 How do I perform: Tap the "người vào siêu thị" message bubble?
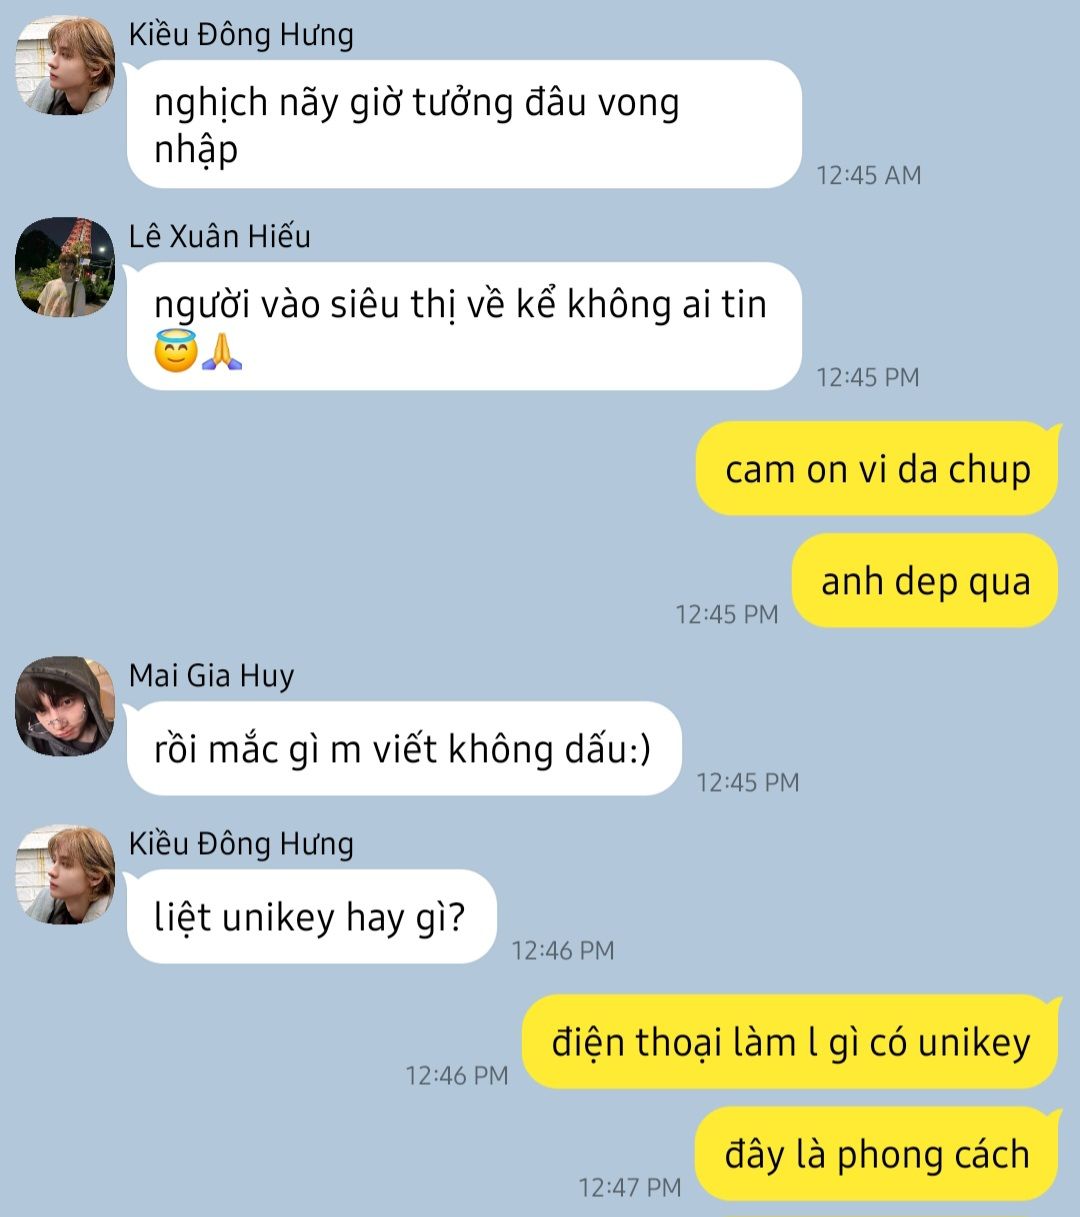coord(464,326)
